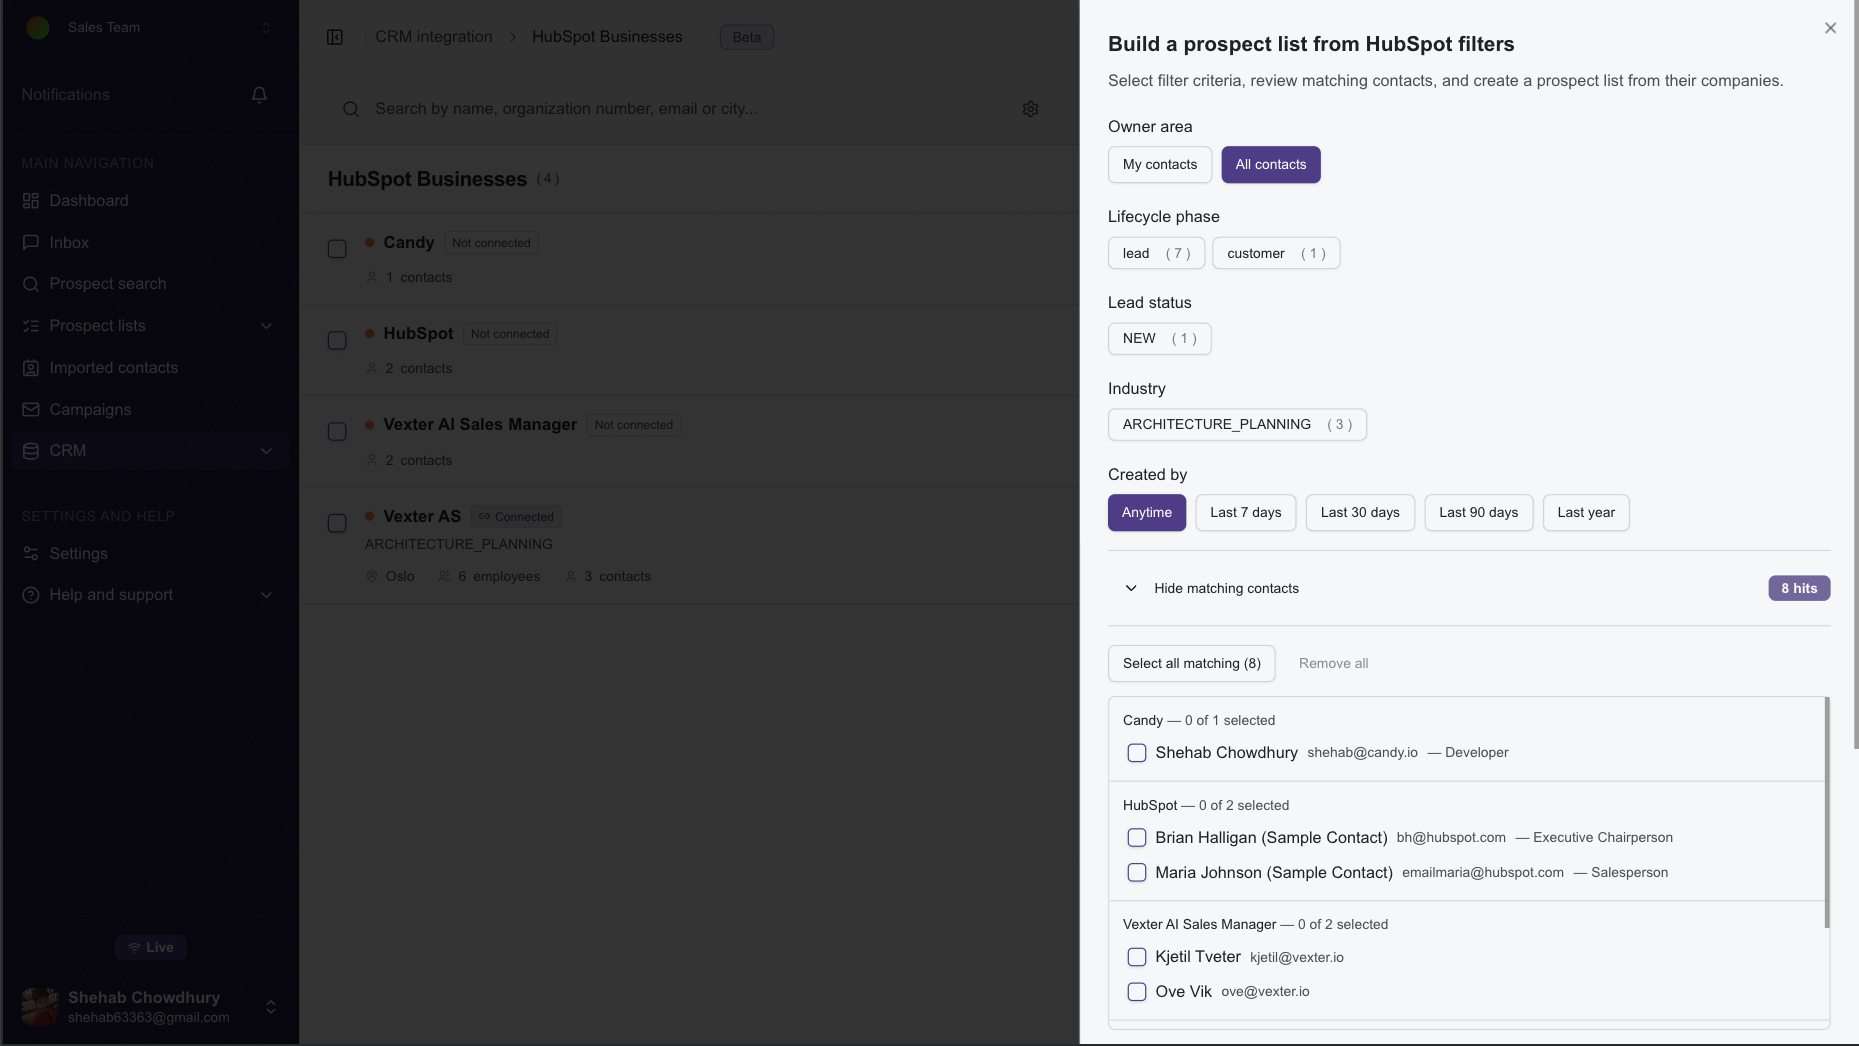Open the user account menu chevron
This screenshot has height=1046, width=1859.
coord(270,1007)
